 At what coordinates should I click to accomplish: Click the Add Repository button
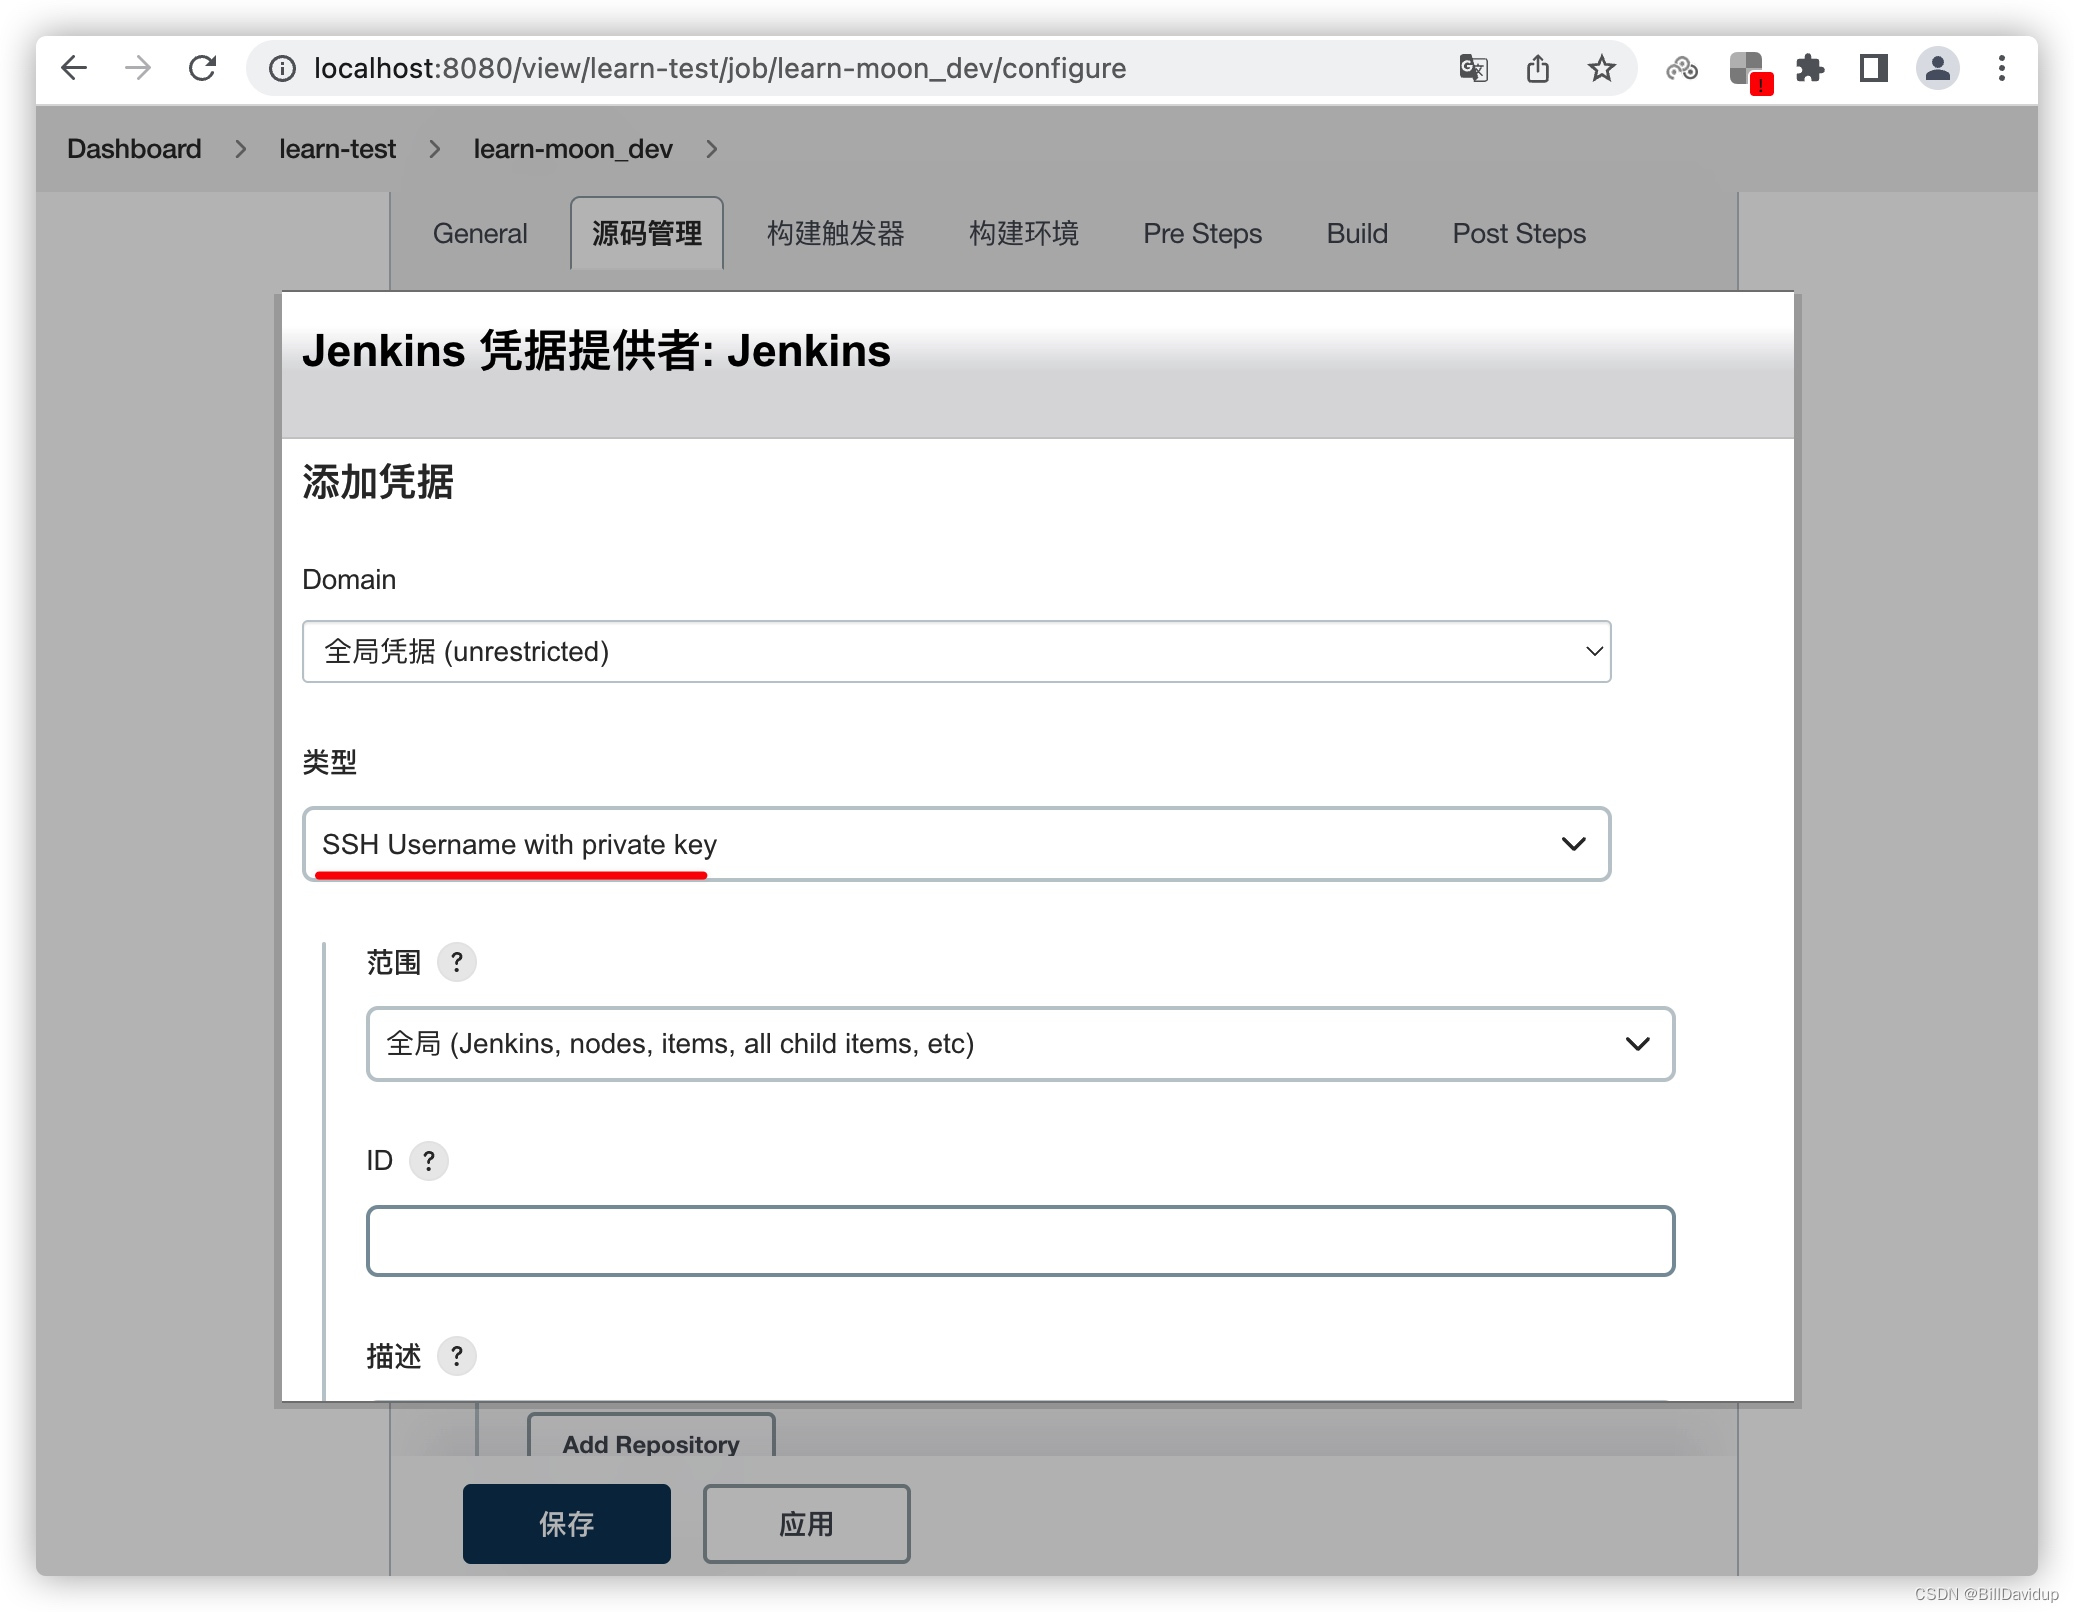[x=651, y=1437]
